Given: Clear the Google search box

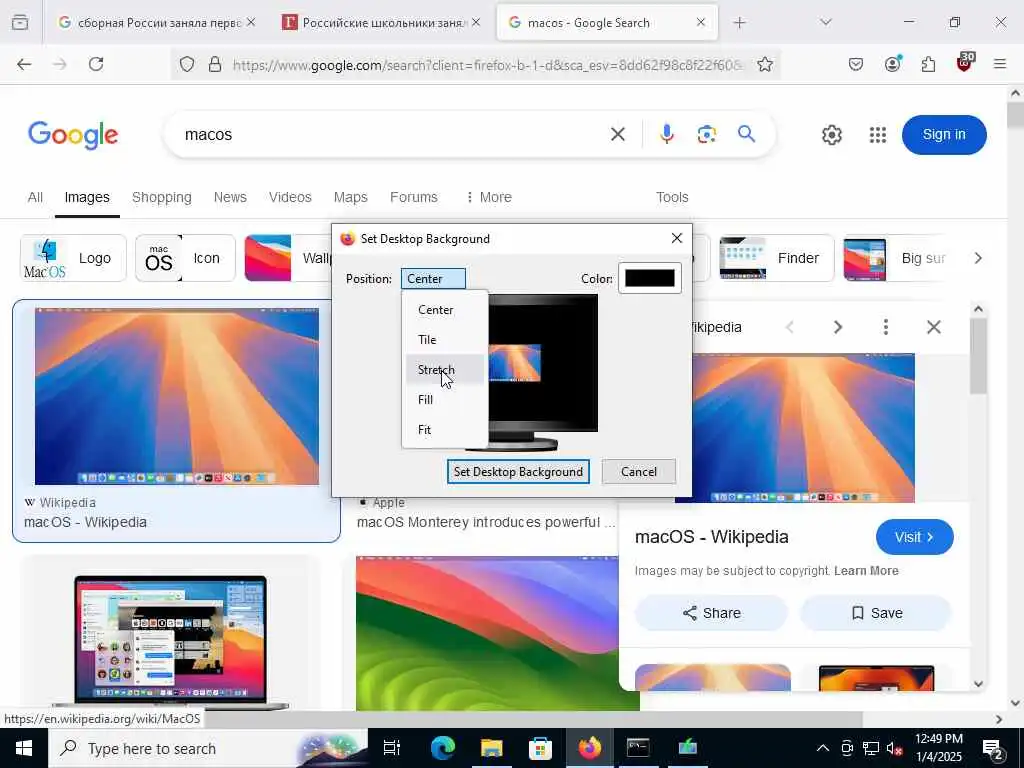Looking at the screenshot, I should pos(617,135).
